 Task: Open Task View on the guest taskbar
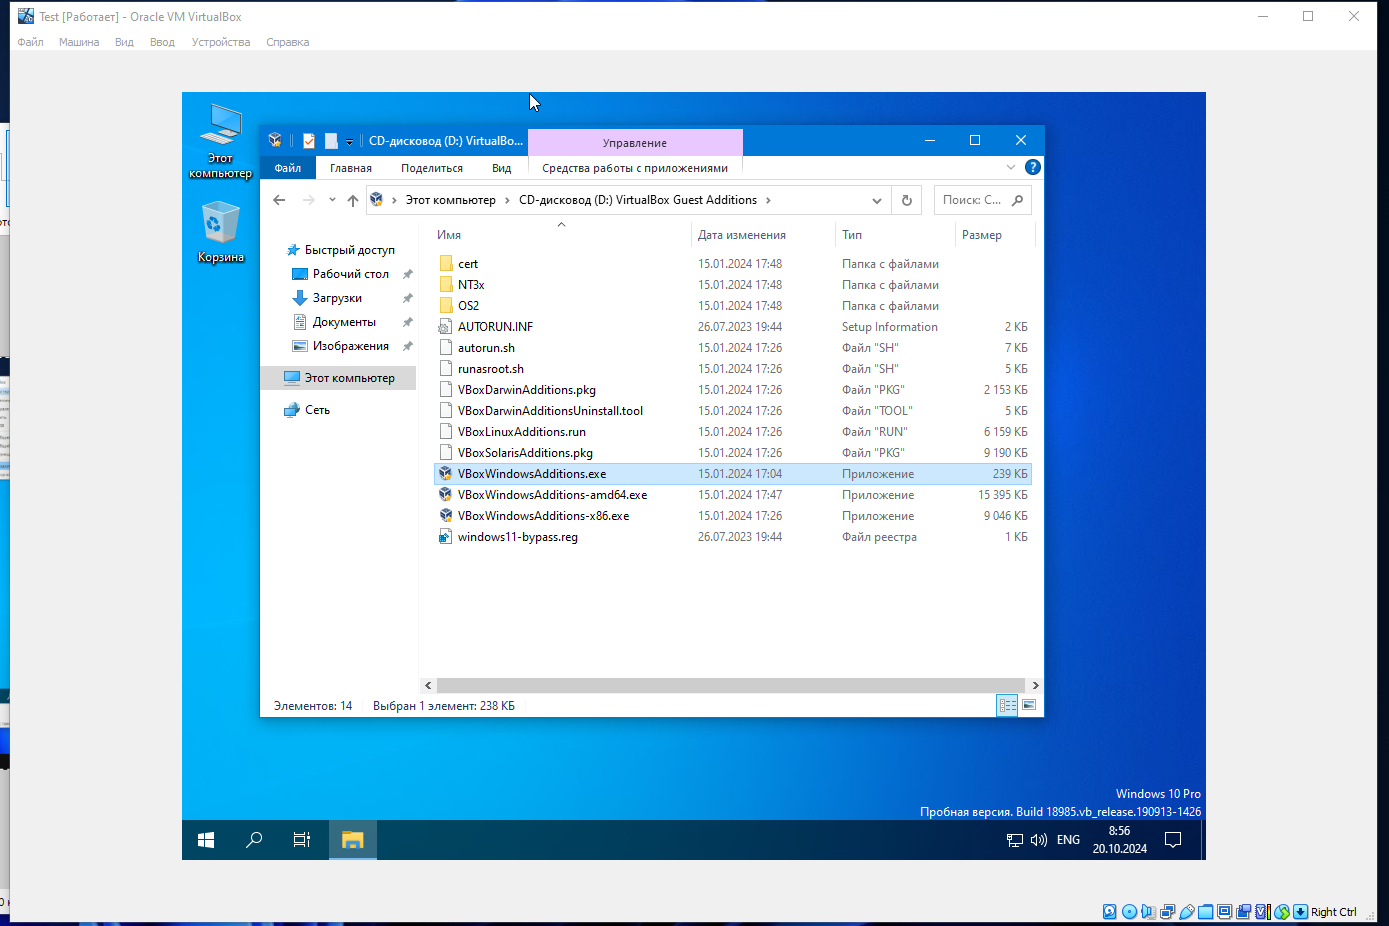pyautogui.click(x=302, y=840)
